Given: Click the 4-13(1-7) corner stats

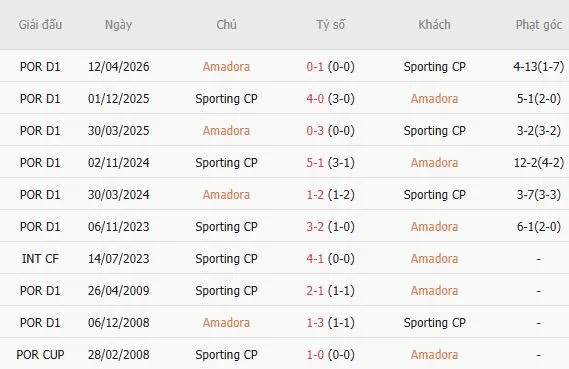Looking at the screenshot, I should 539,67.
